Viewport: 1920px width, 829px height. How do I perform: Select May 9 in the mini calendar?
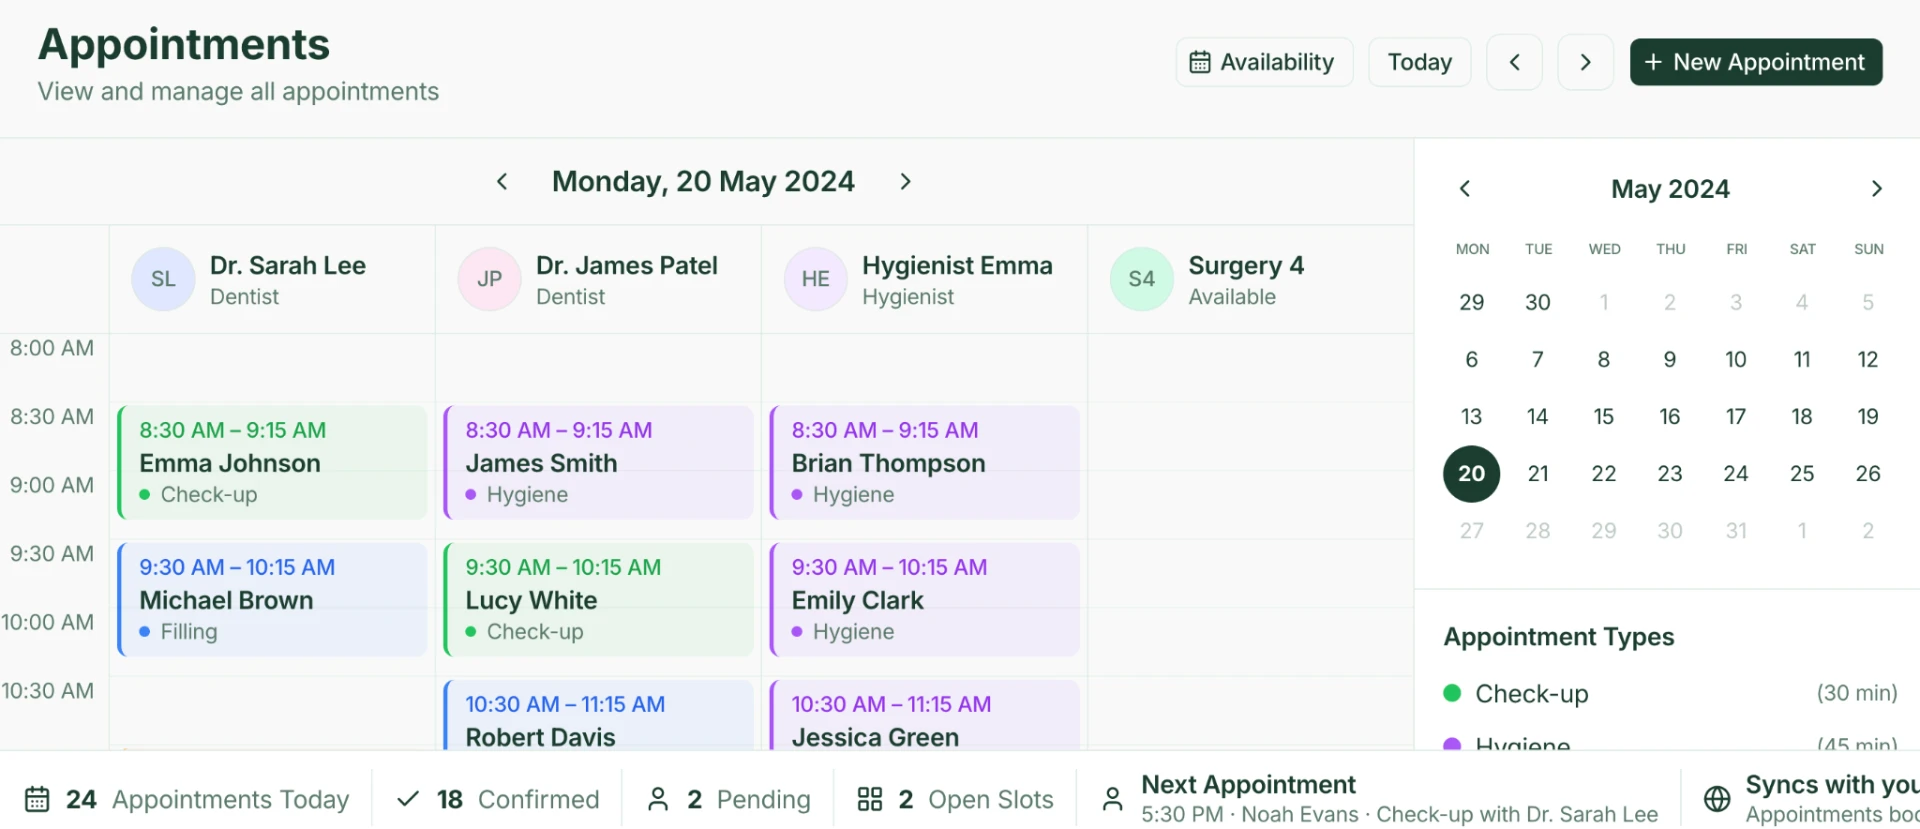[1670, 360]
